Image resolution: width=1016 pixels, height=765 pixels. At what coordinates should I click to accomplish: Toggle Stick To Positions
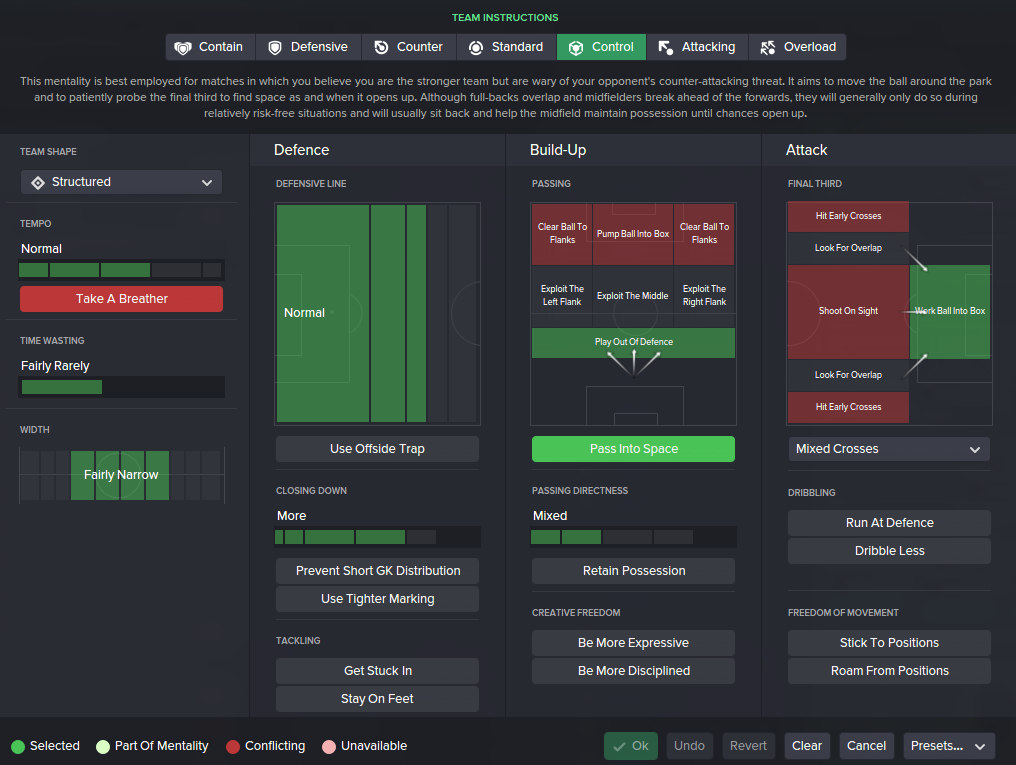[x=889, y=643]
